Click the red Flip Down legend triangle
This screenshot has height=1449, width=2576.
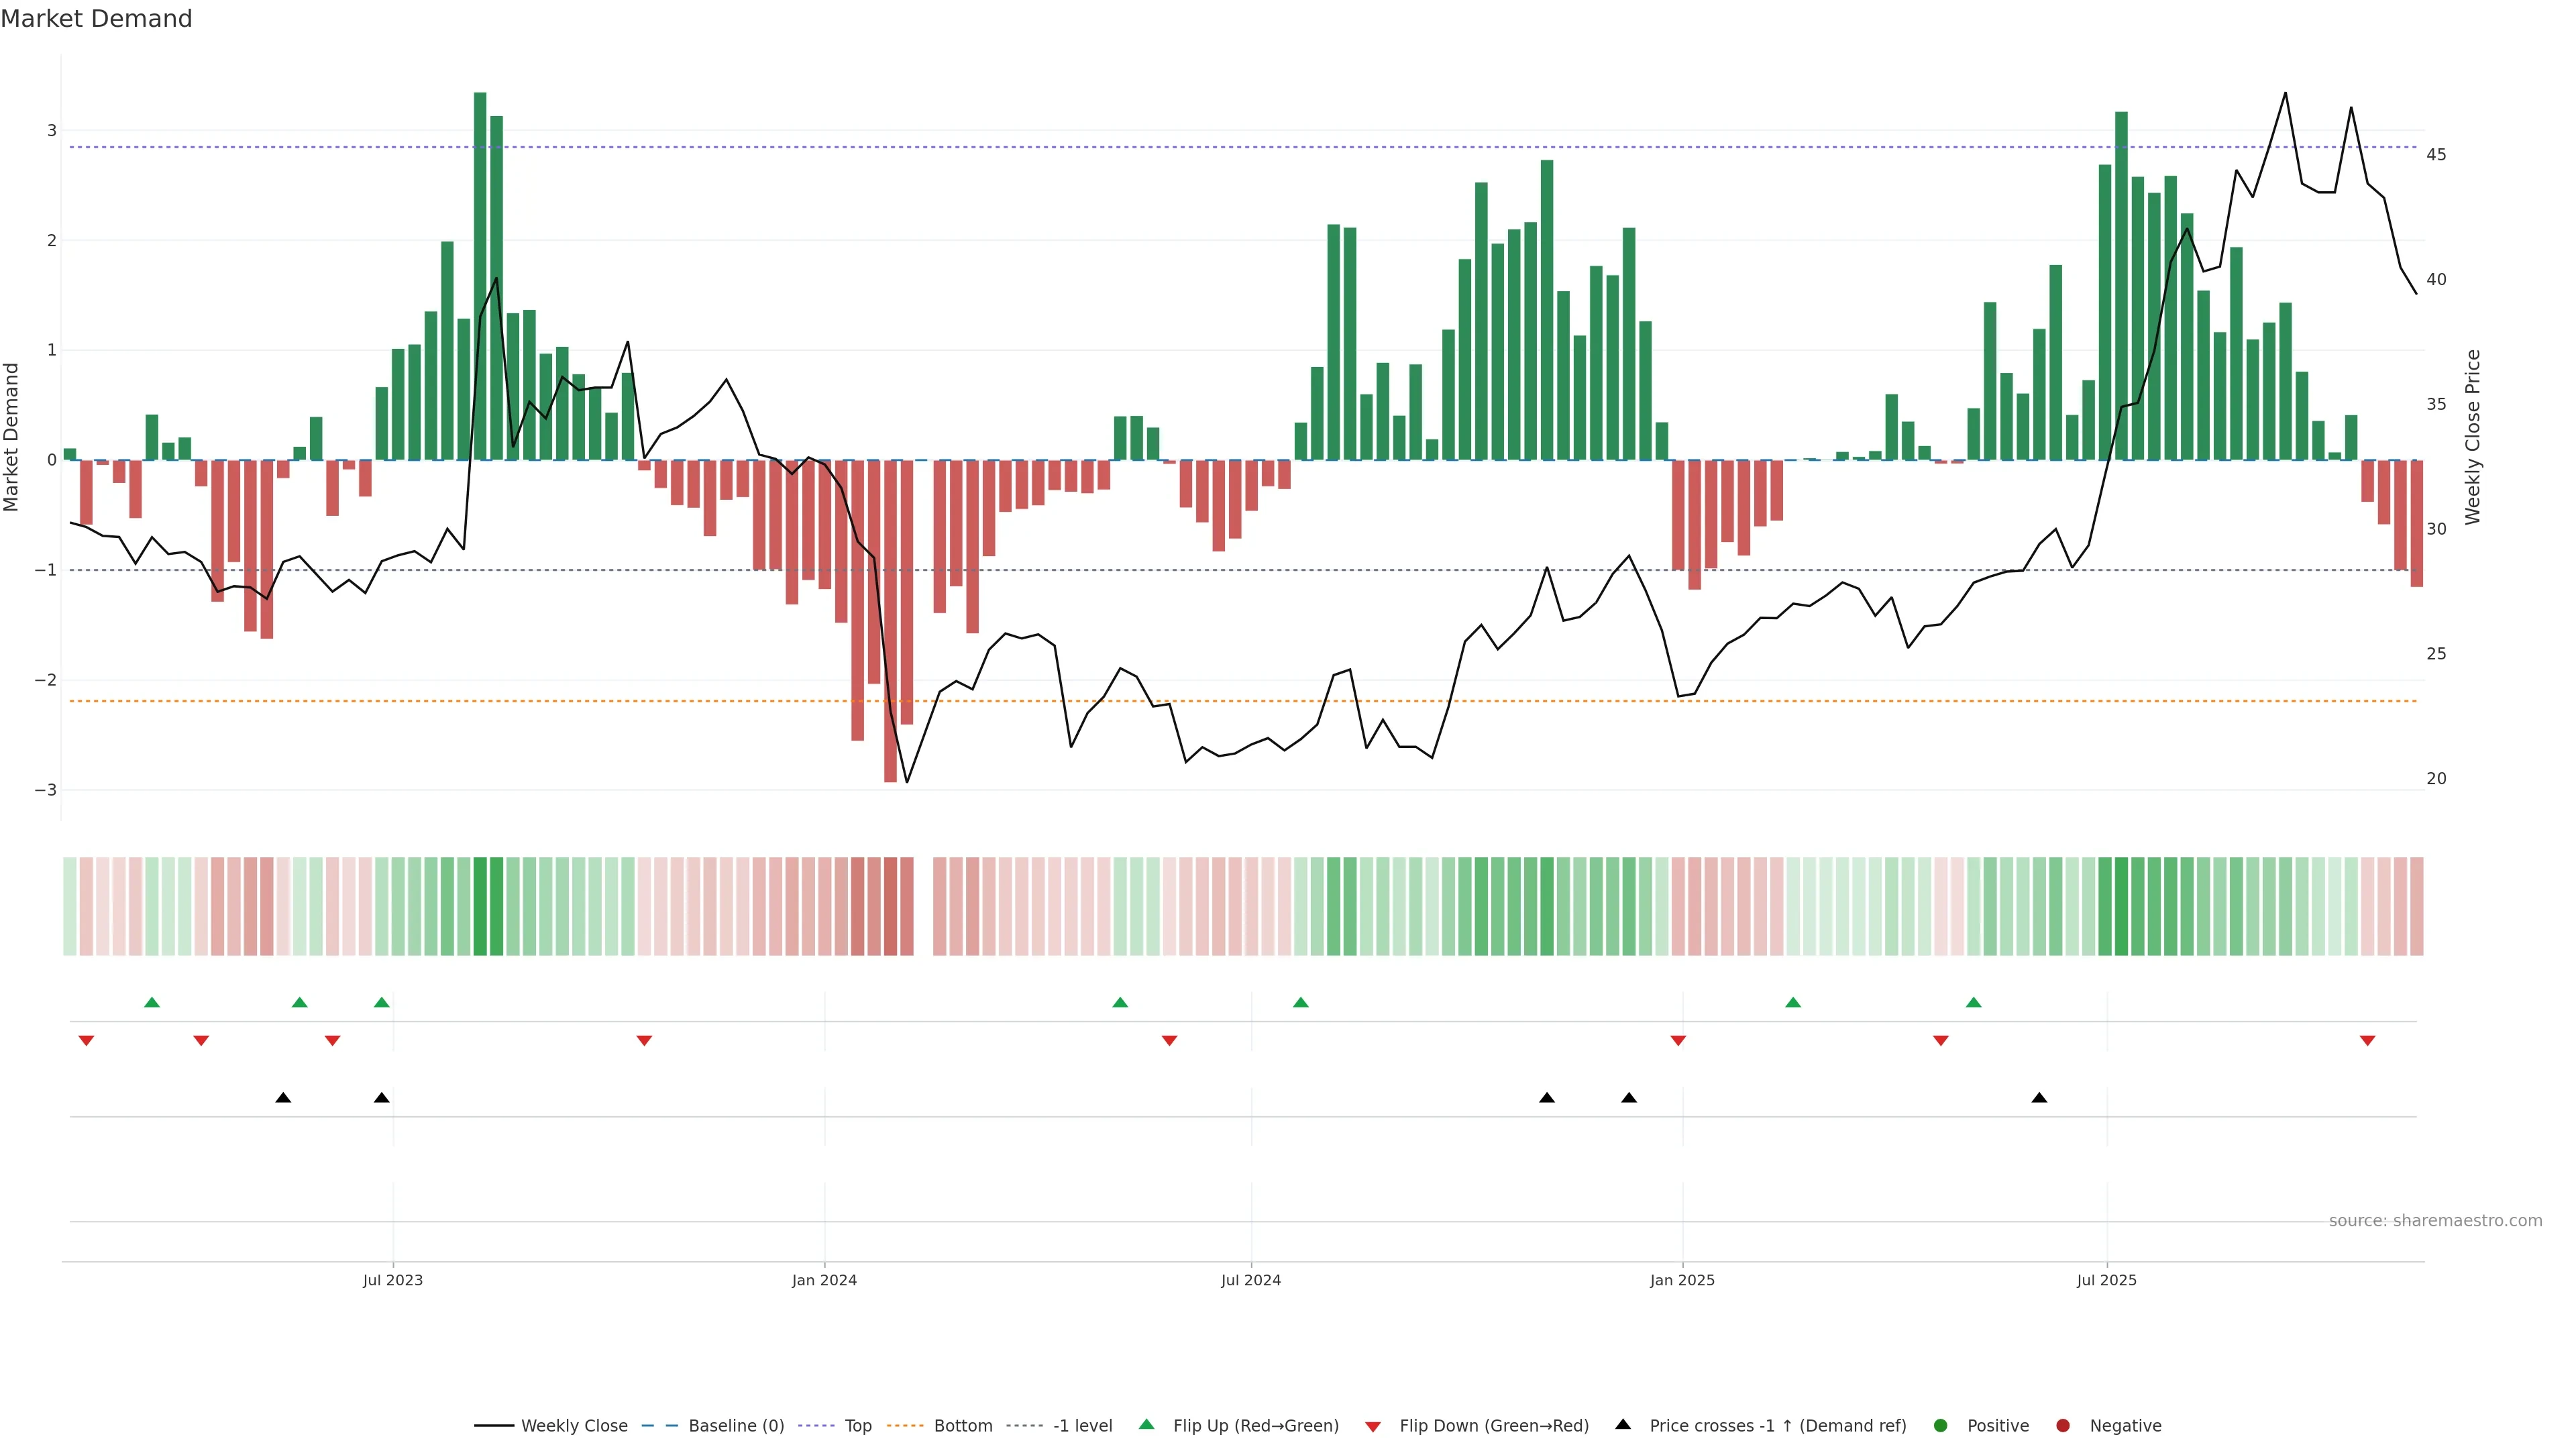(x=1373, y=1426)
